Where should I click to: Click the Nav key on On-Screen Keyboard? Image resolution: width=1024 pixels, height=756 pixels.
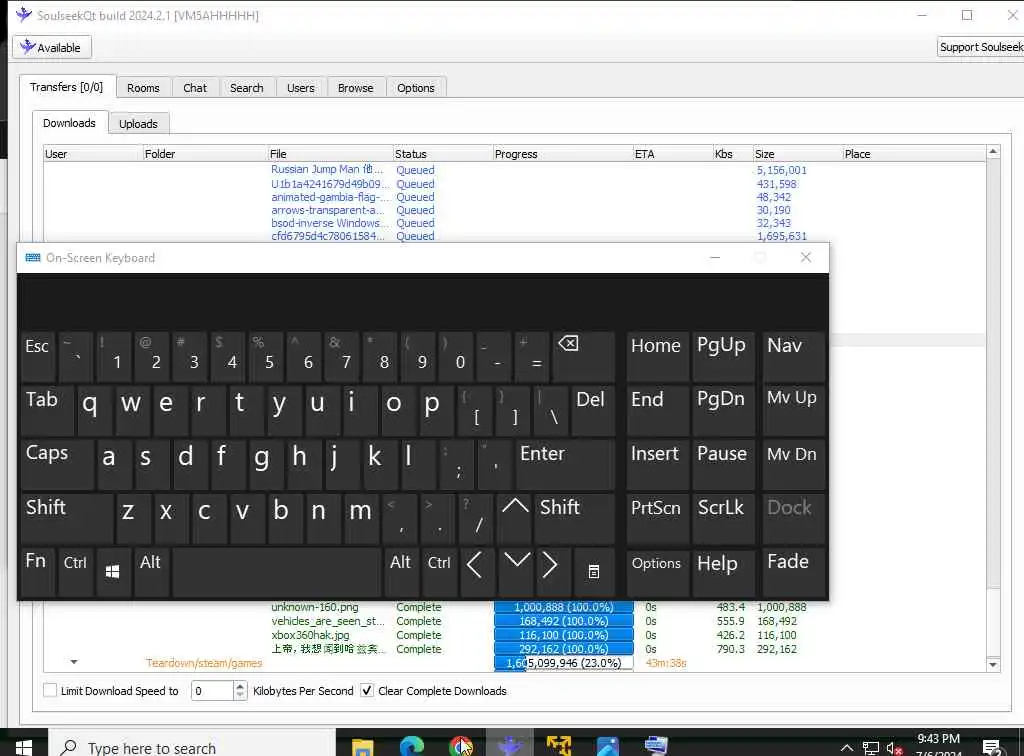tap(793, 356)
